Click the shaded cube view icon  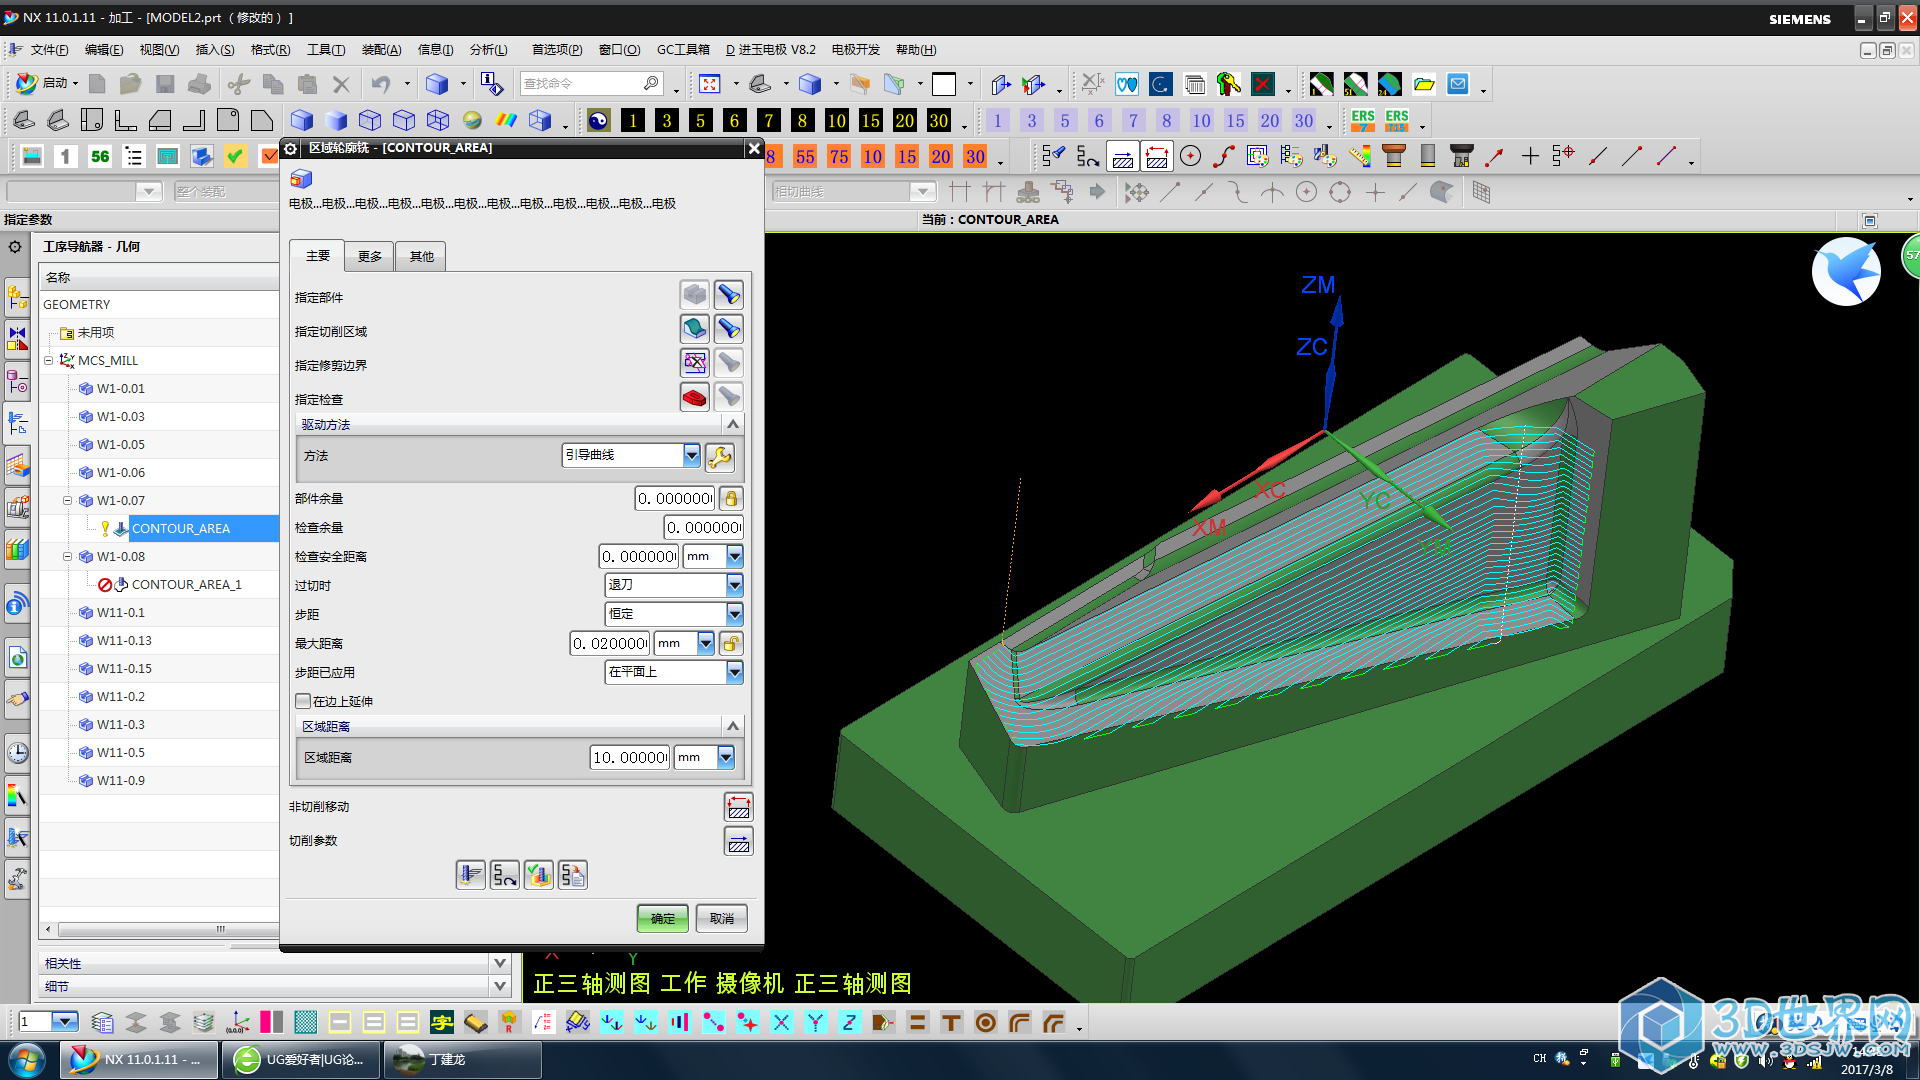302,121
